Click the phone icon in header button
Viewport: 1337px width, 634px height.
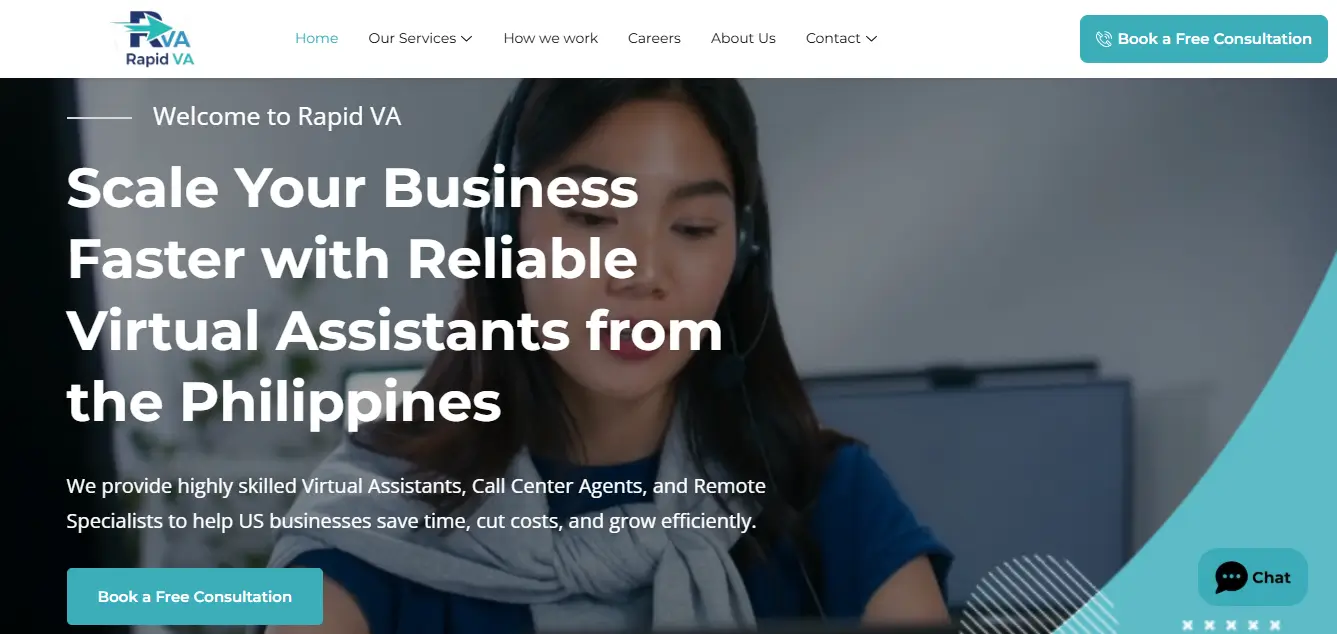1104,39
